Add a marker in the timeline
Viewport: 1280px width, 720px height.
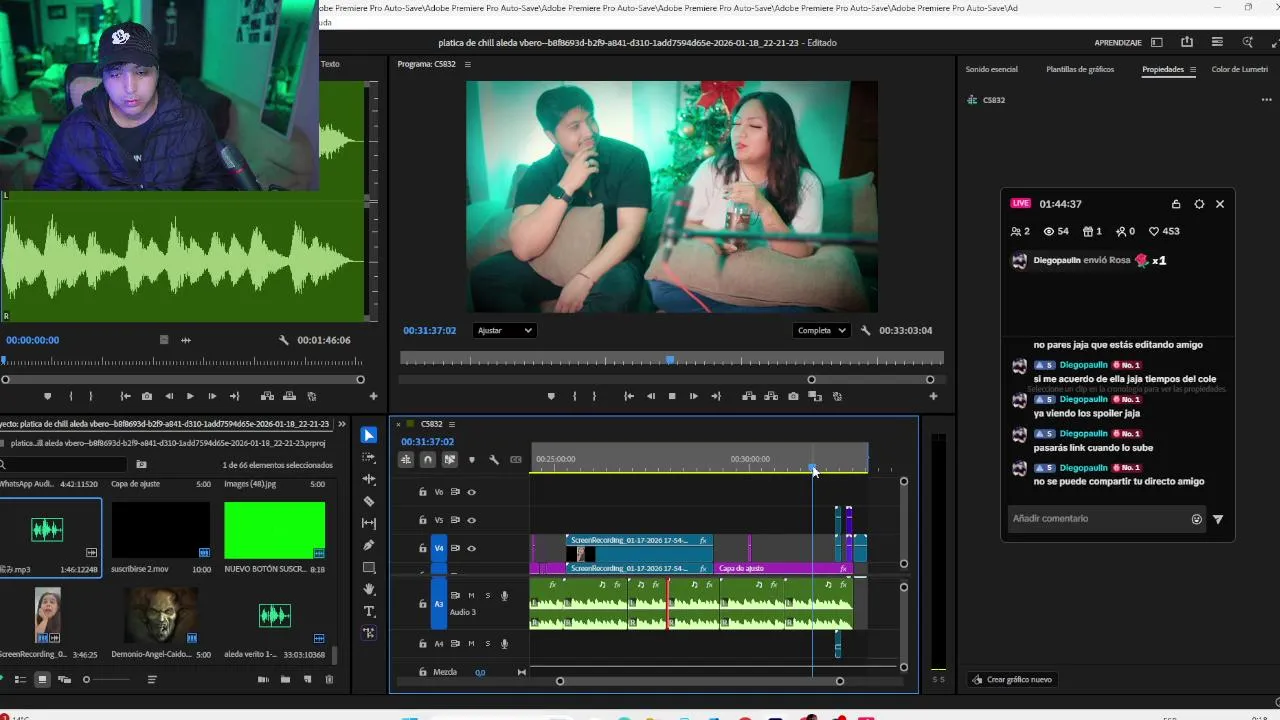click(472, 460)
